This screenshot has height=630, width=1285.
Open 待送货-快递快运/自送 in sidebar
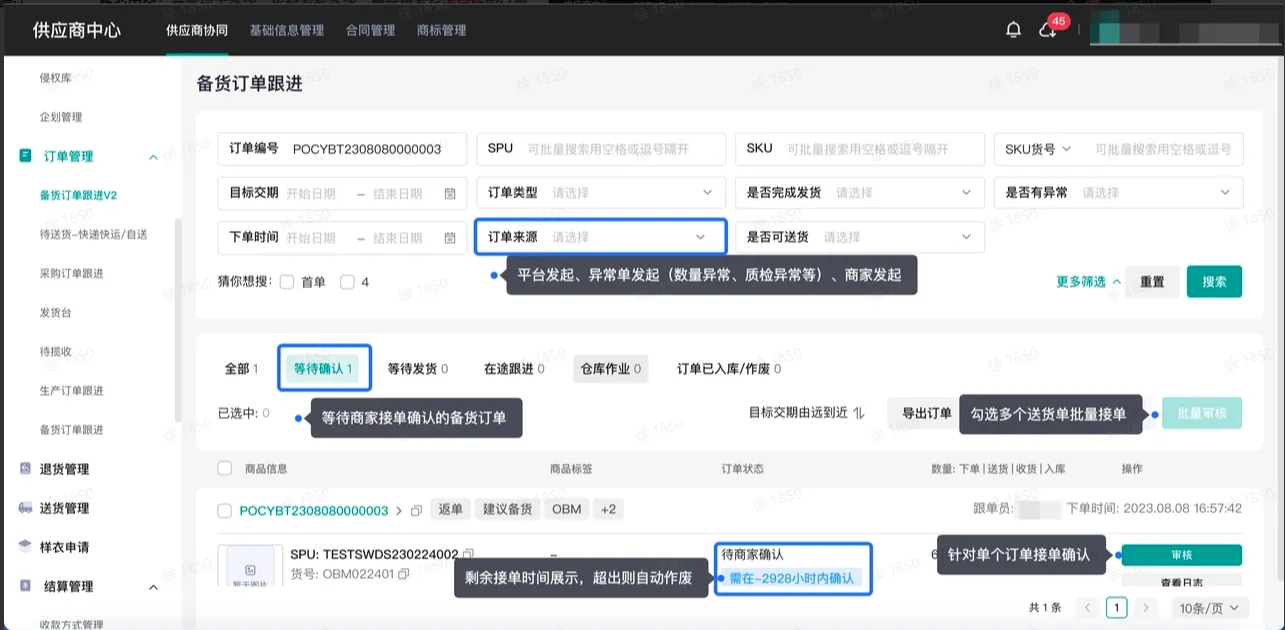(93, 234)
